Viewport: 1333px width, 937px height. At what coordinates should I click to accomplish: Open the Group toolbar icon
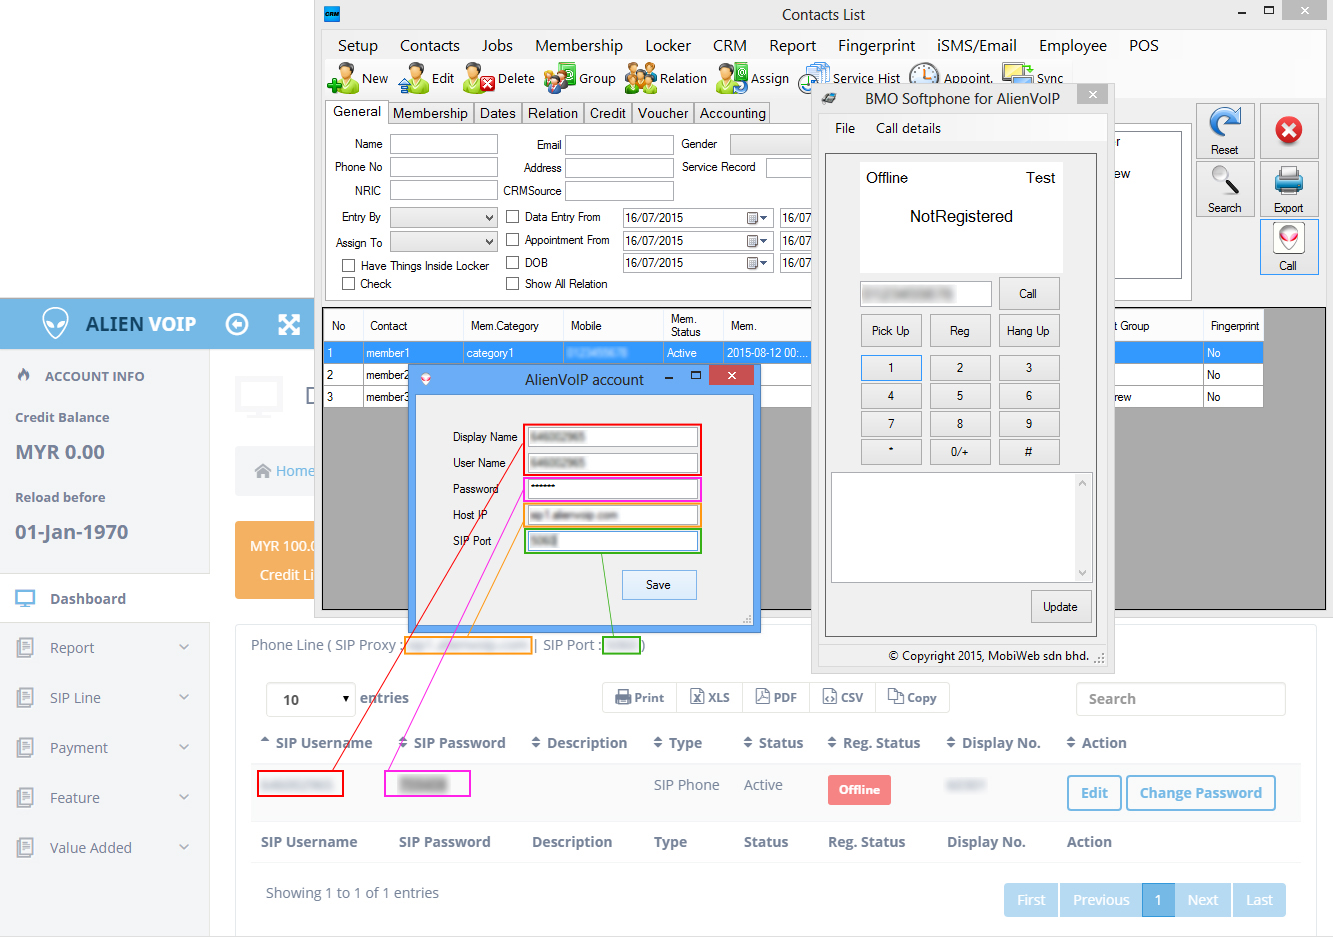559,78
